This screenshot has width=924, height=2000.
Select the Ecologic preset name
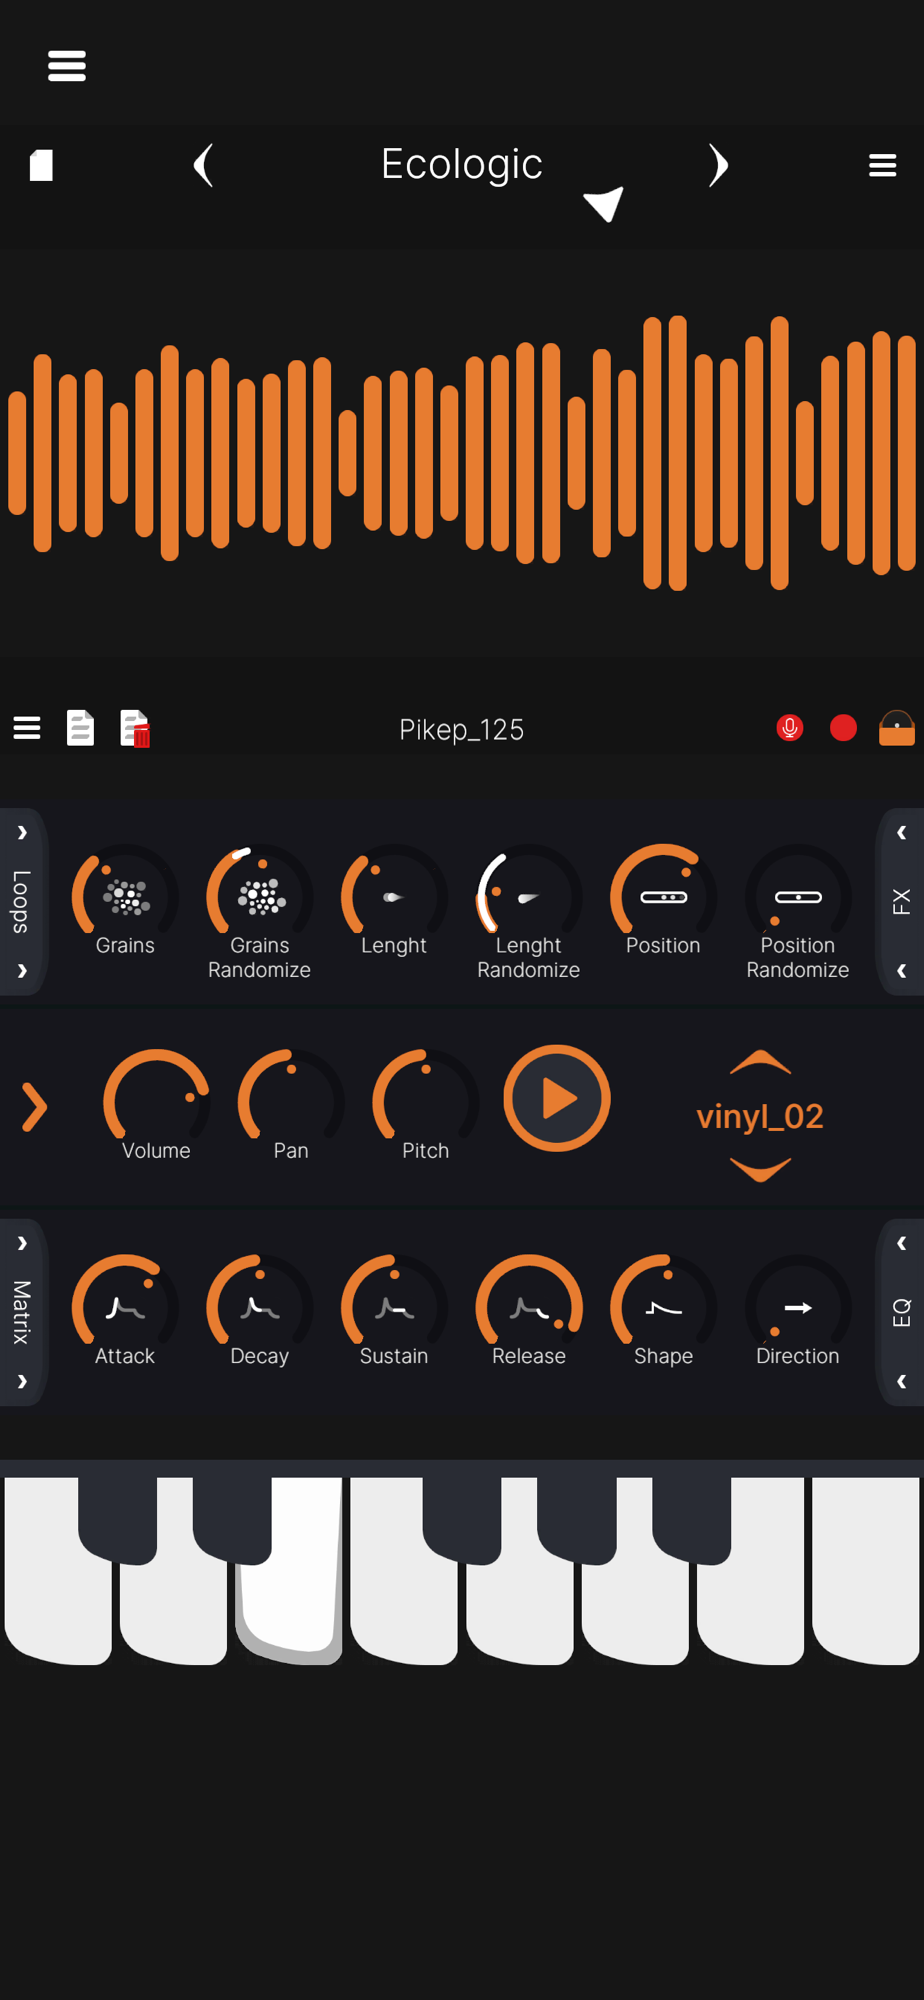pos(461,164)
